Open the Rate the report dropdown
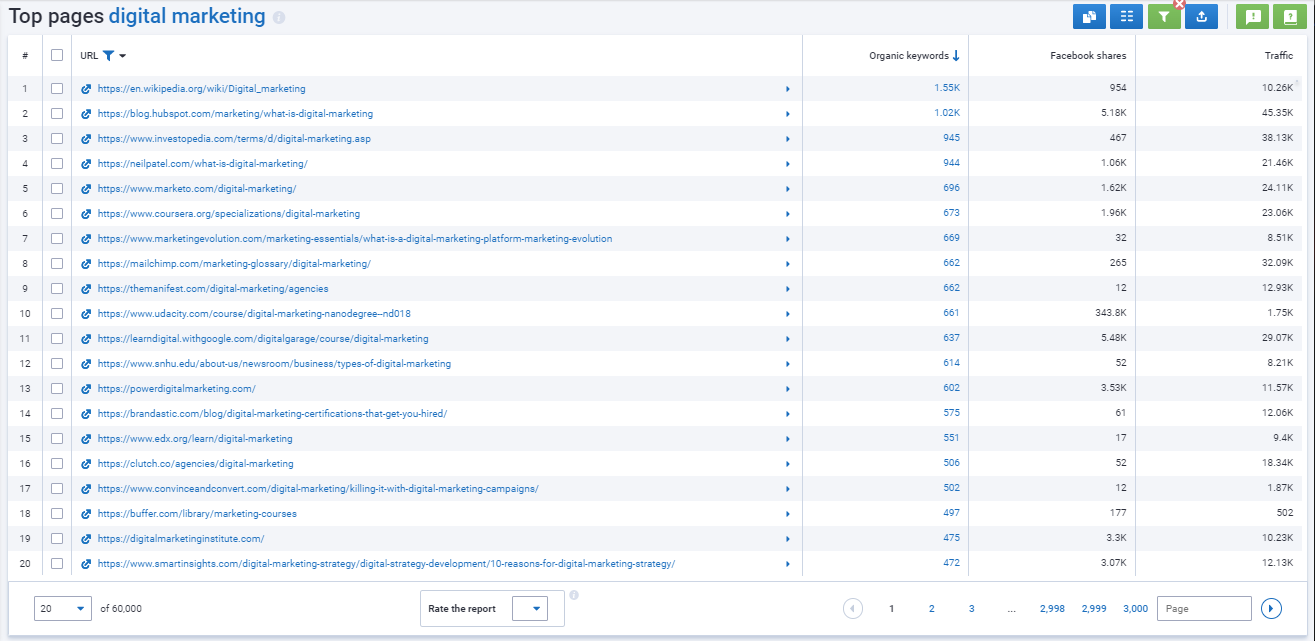This screenshot has width=1315, height=641. coord(531,608)
